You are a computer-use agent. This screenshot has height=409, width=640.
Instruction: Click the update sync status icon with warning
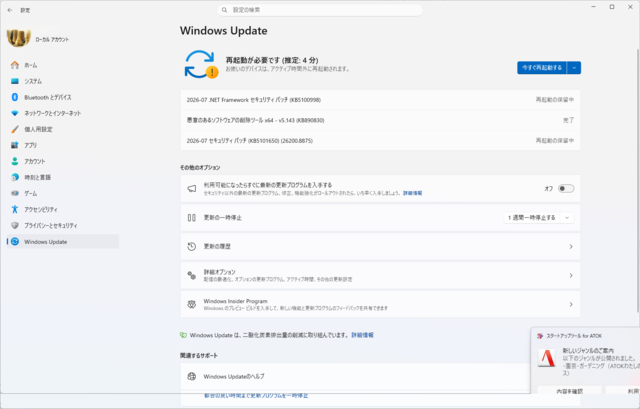pos(201,64)
